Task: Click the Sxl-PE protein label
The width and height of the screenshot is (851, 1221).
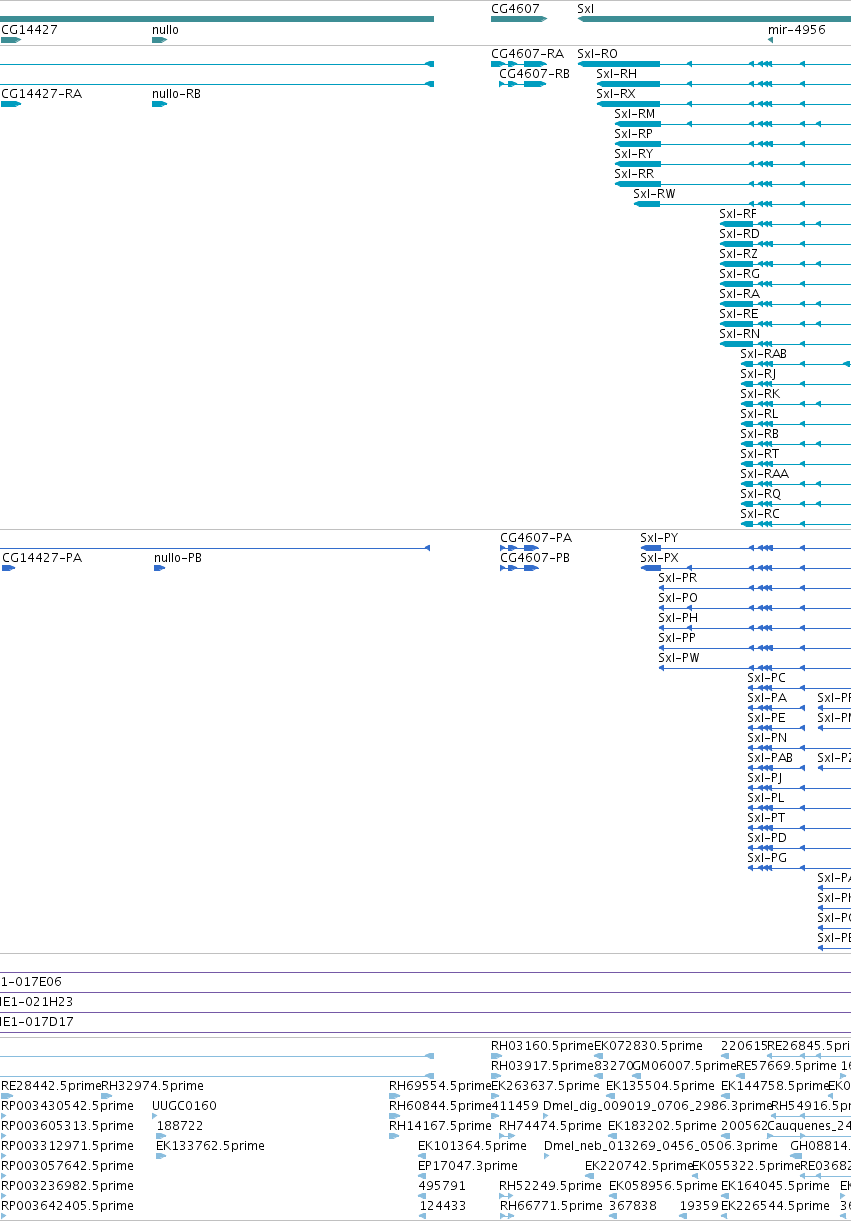Action: [x=767, y=718]
